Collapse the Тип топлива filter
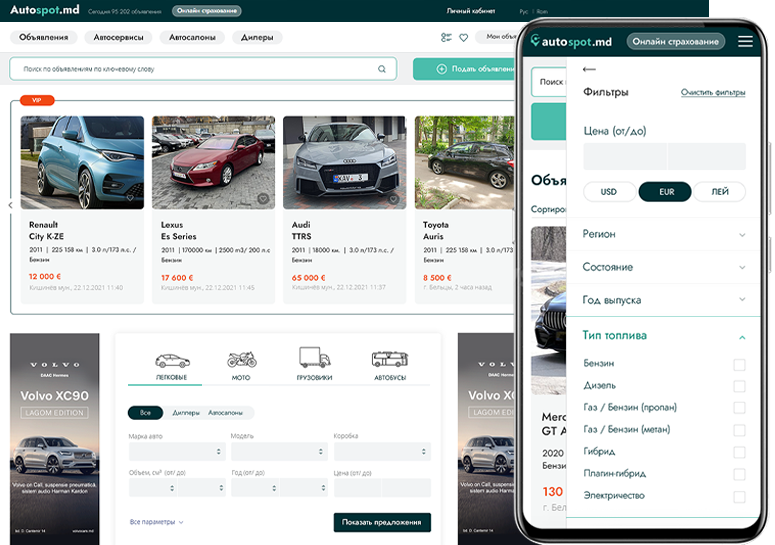This screenshot has height=545, width=775. point(664,336)
